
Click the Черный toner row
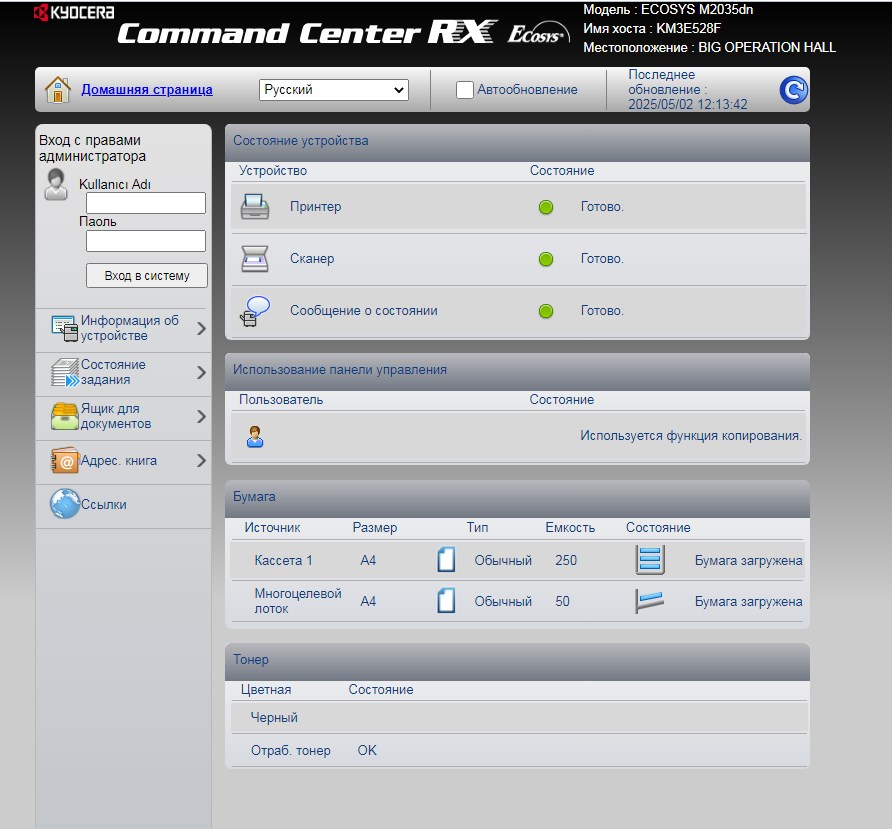519,717
